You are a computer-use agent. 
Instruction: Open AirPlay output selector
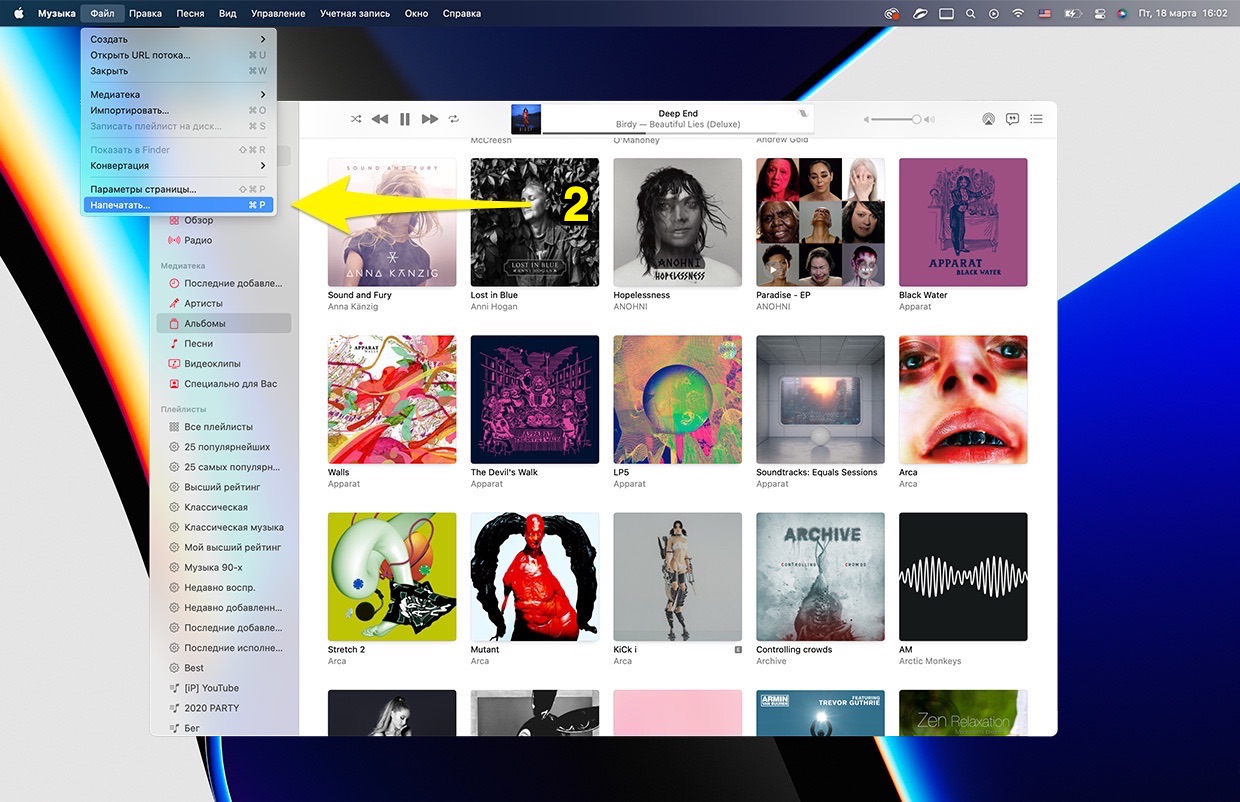pos(988,119)
